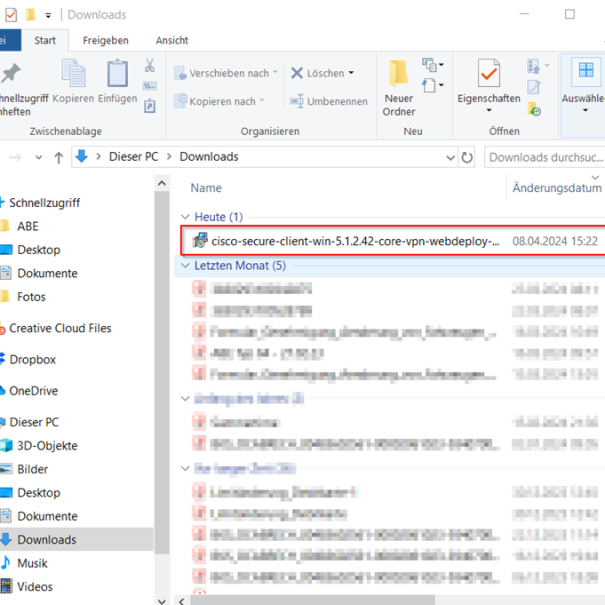
Task: Click the scissors cut icon
Action: pyautogui.click(x=149, y=65)
